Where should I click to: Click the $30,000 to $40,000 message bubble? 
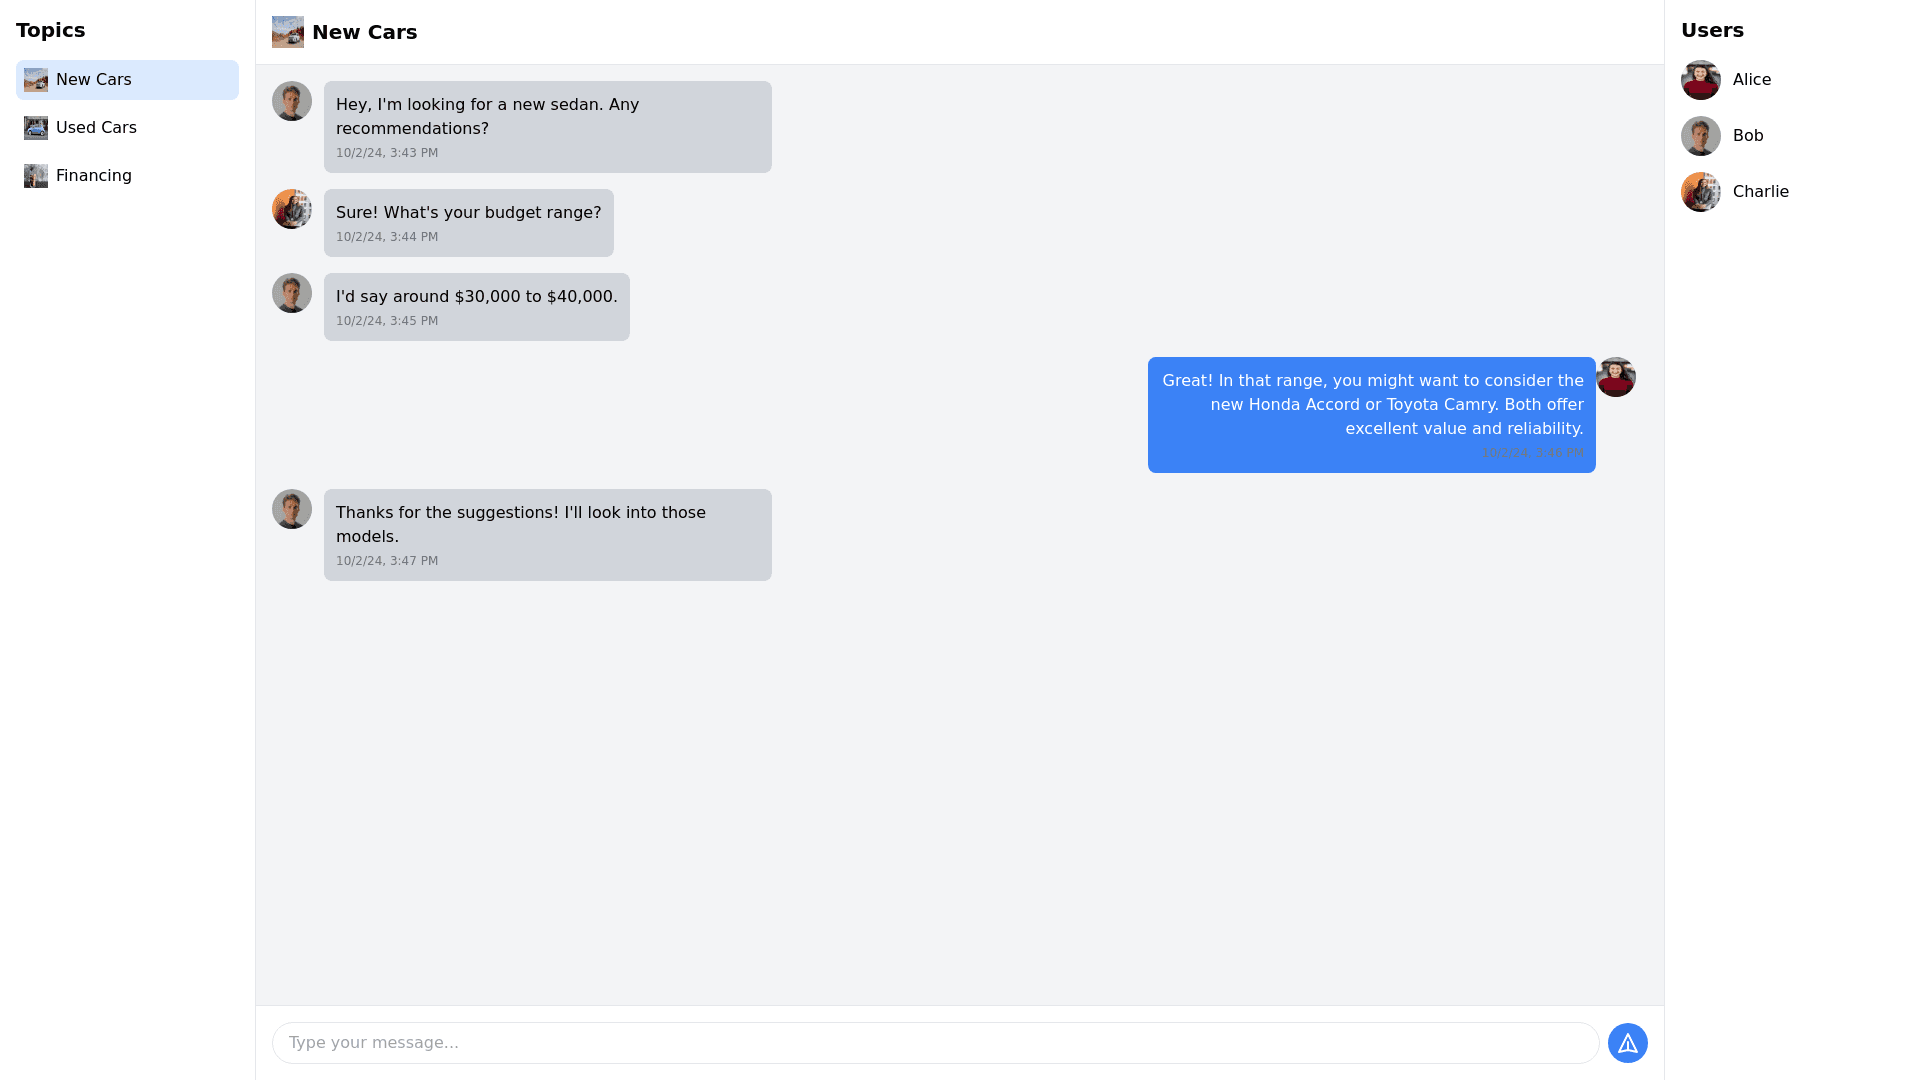[476, 306]
